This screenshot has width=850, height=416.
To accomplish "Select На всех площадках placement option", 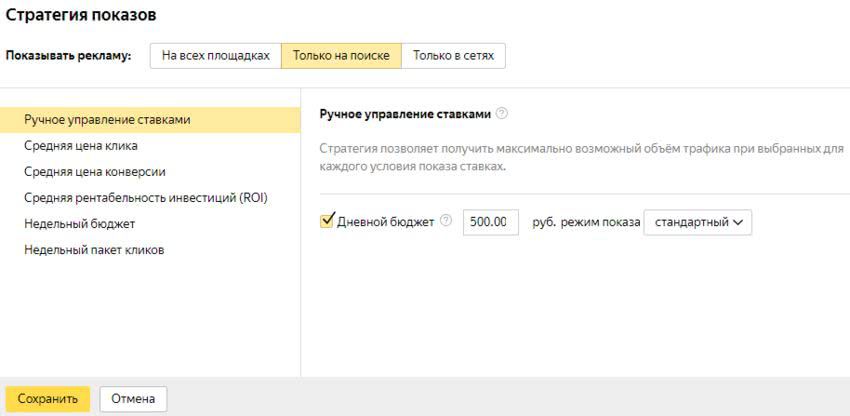I will (216, 56).
